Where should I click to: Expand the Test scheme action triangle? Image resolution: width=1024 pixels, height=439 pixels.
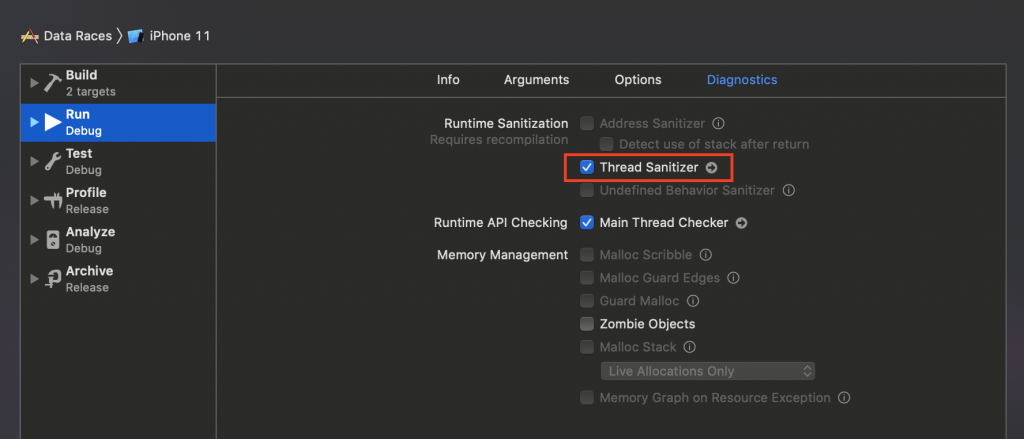coord(35,161)
